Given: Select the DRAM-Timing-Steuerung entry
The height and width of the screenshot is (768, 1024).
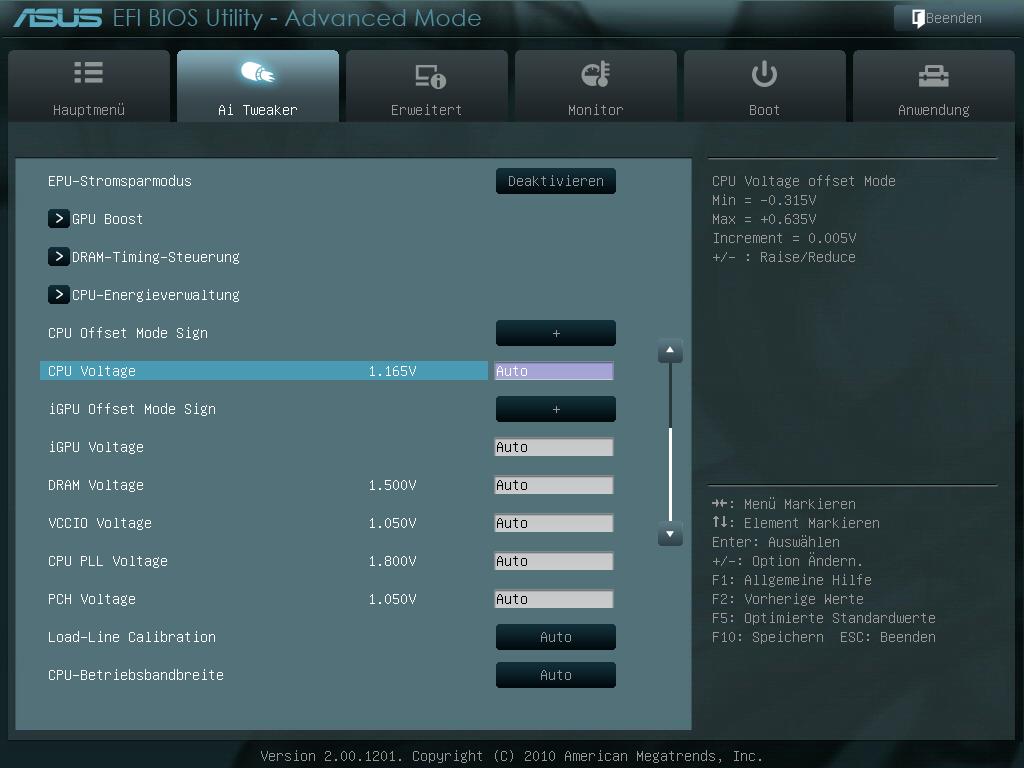Looking at the screenshot, I should [155, 257].
